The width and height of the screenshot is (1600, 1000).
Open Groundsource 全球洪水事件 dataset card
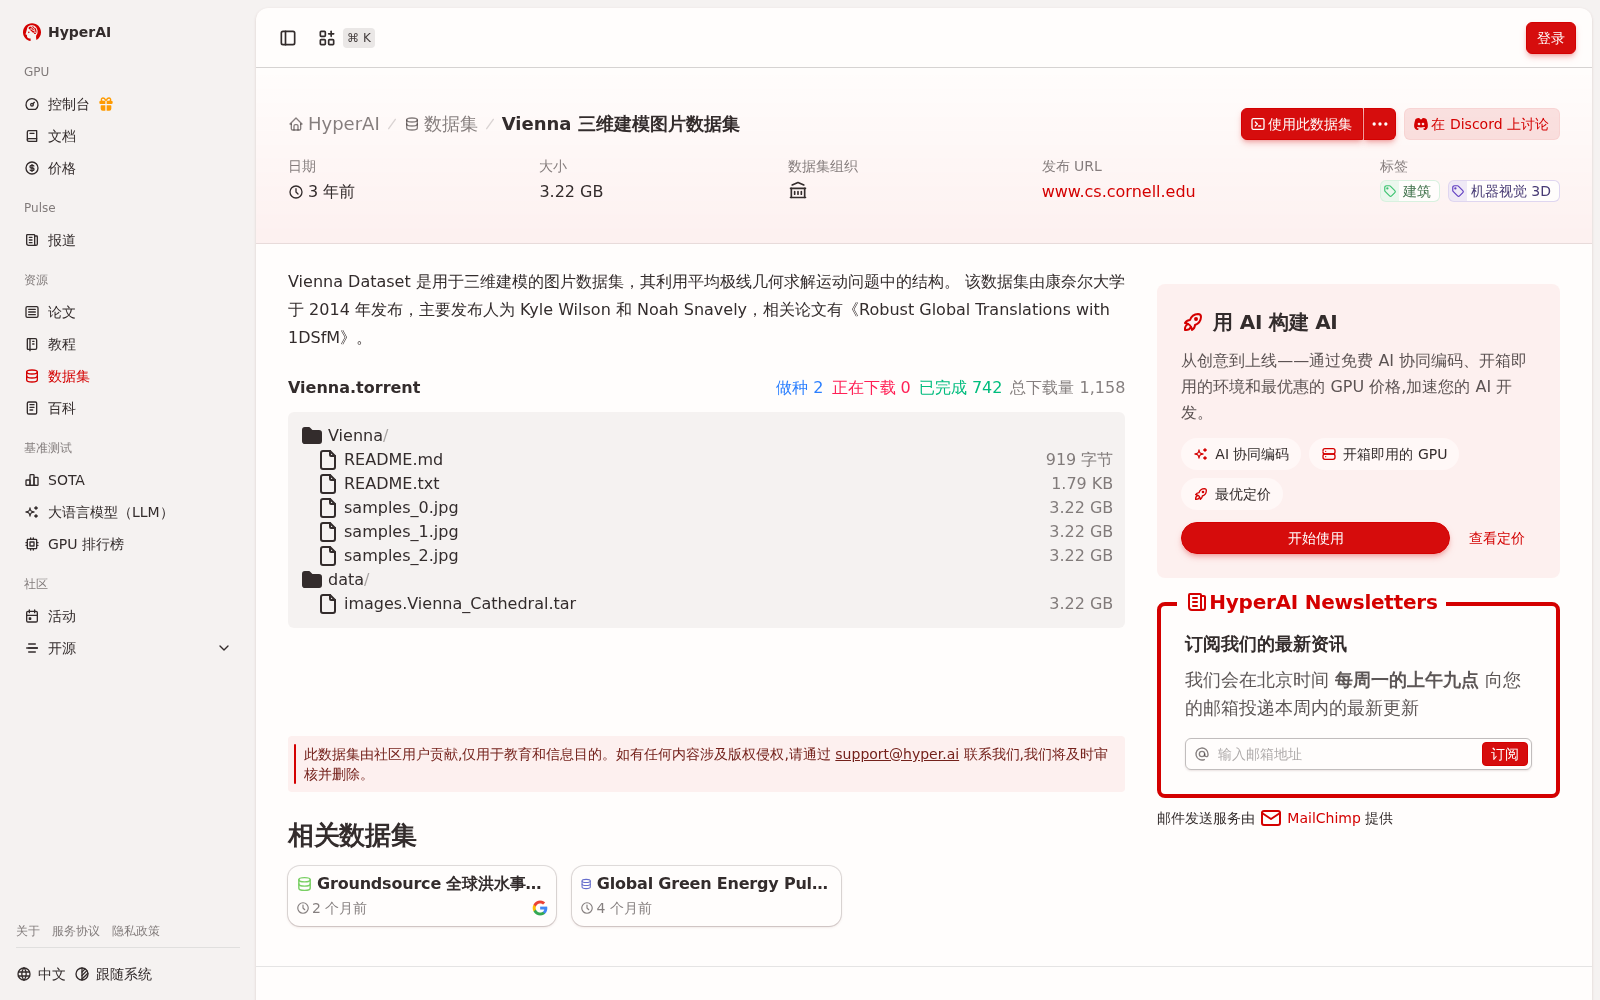[x=422, y=896]
